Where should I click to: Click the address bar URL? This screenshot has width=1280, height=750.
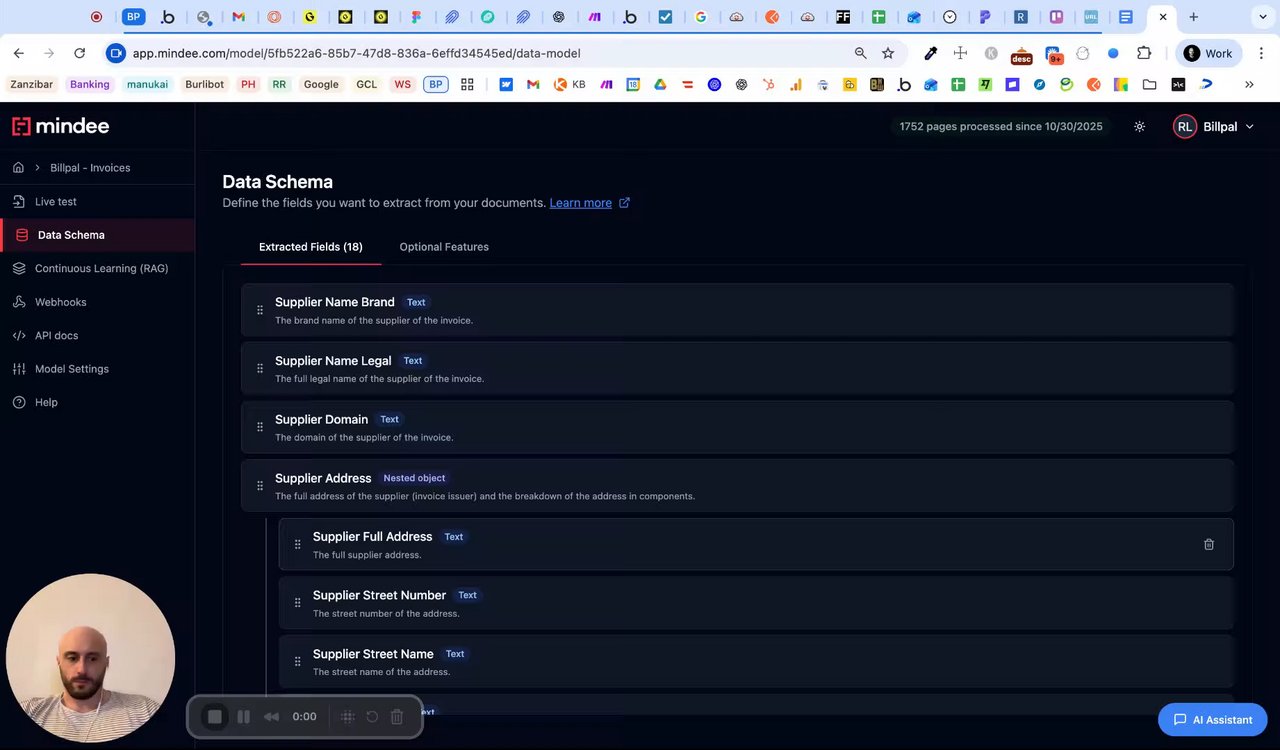356,53
